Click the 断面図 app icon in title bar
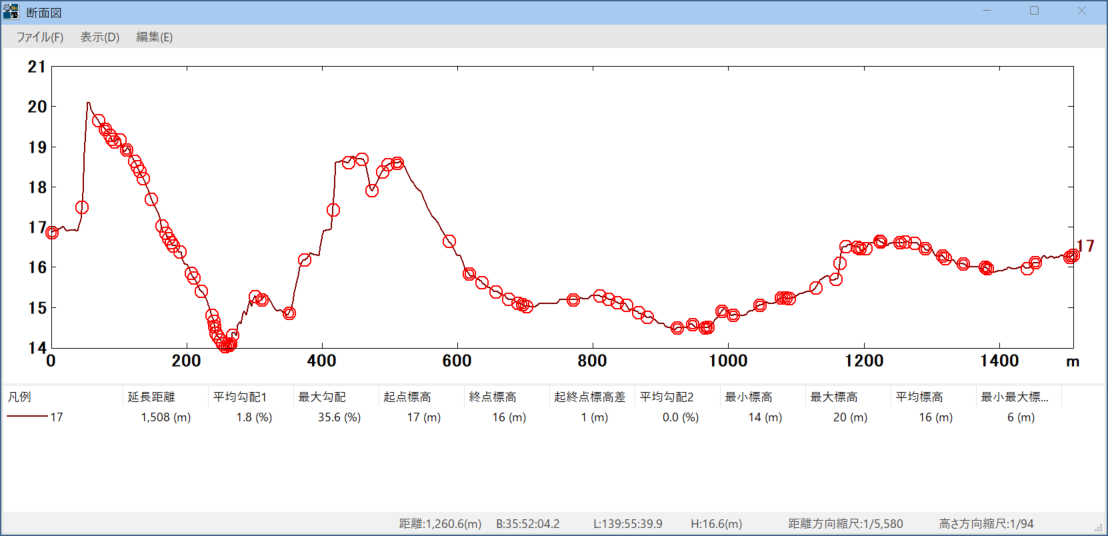The width and height of the screenshot is (1108, 536). 11,11
